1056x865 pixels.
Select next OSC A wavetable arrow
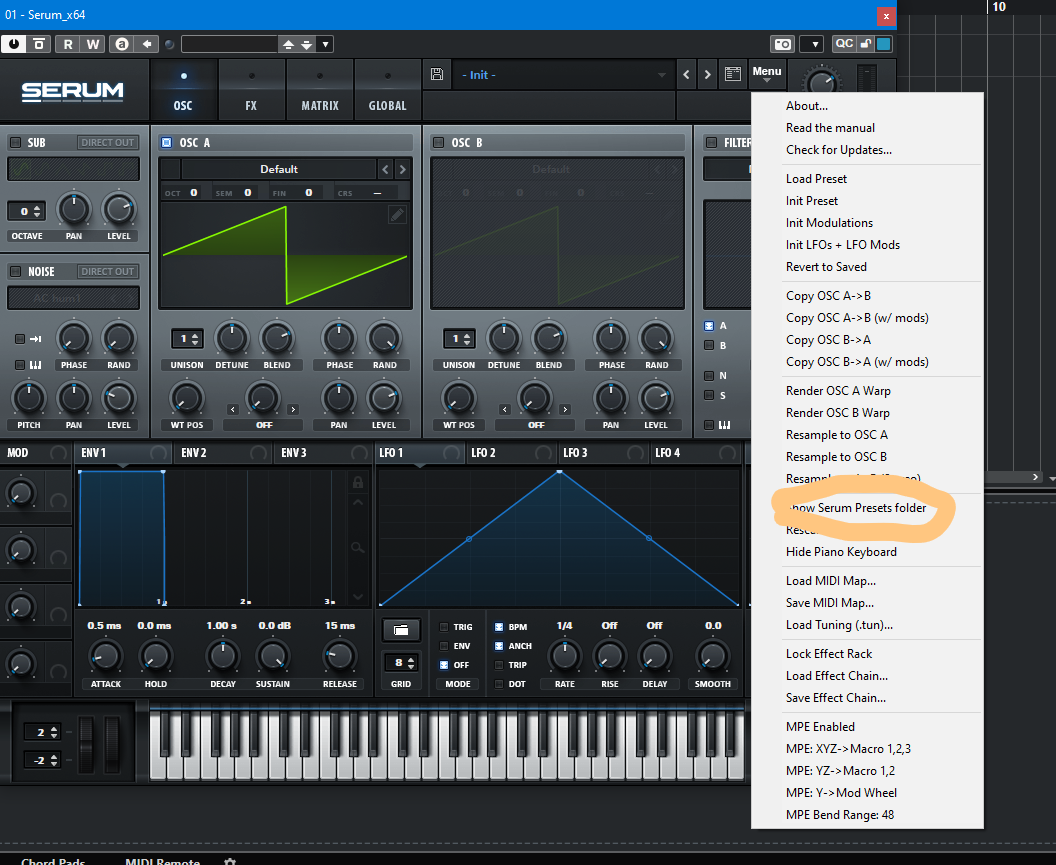pos(403,169)
